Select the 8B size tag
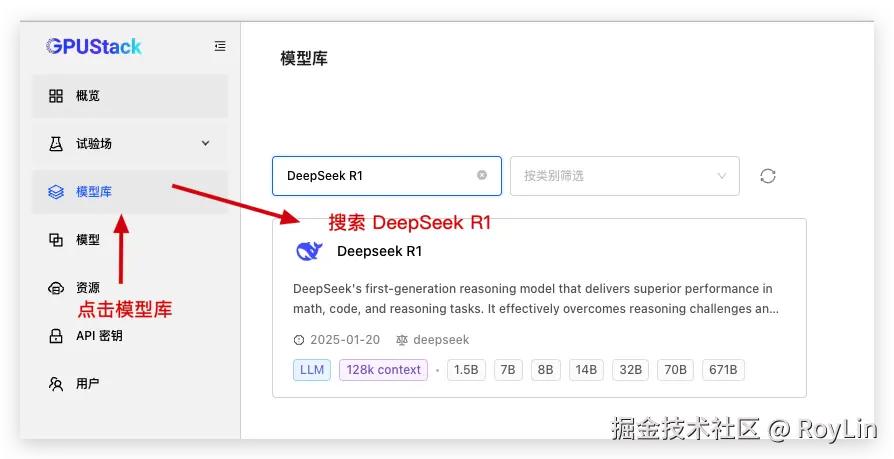 point(546,369)
